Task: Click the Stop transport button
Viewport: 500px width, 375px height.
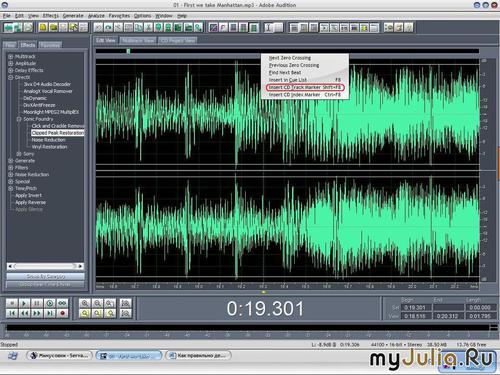Action: click(x=11, y=303)
